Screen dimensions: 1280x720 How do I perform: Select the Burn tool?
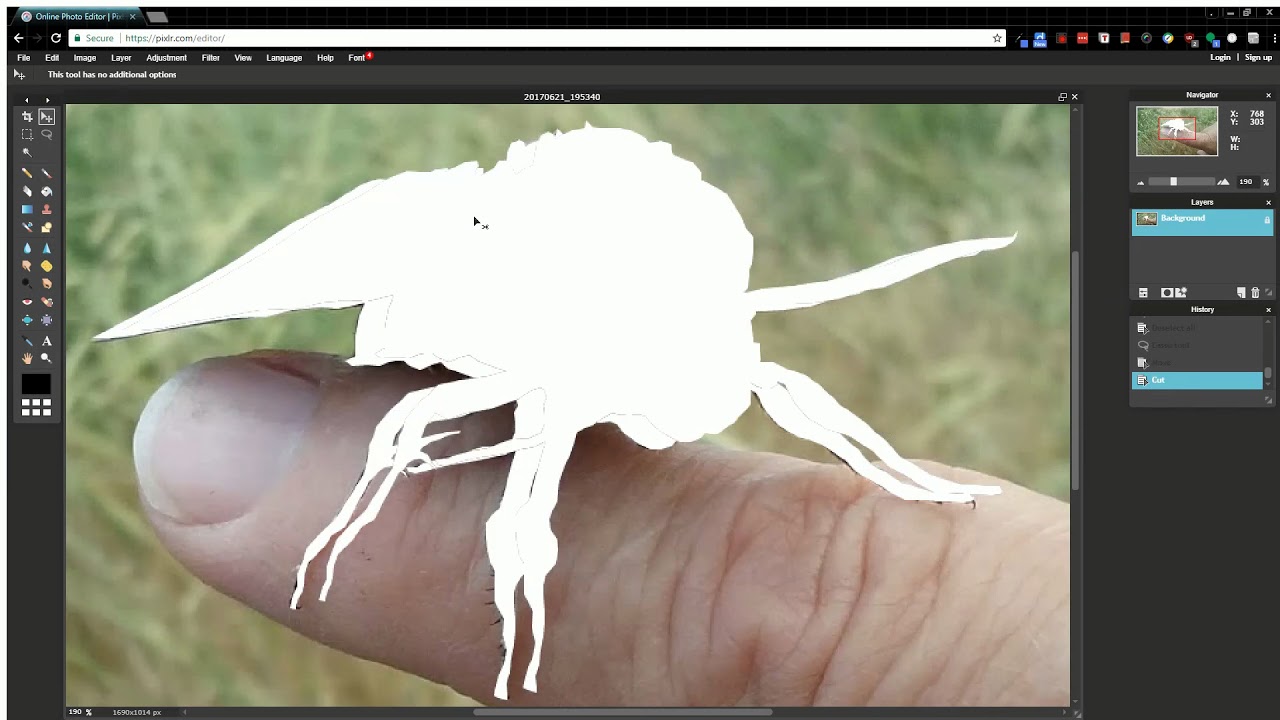click(x=46, y=283)
